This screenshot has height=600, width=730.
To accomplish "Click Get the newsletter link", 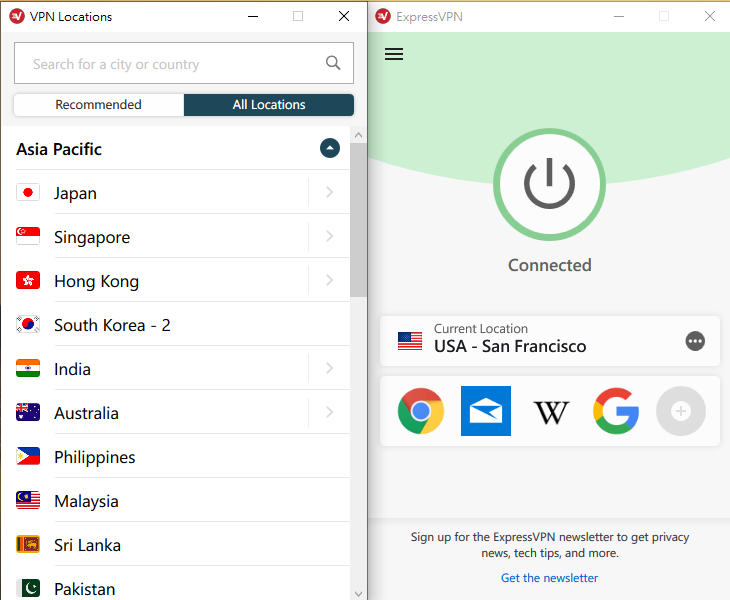I will click(549, 578).
